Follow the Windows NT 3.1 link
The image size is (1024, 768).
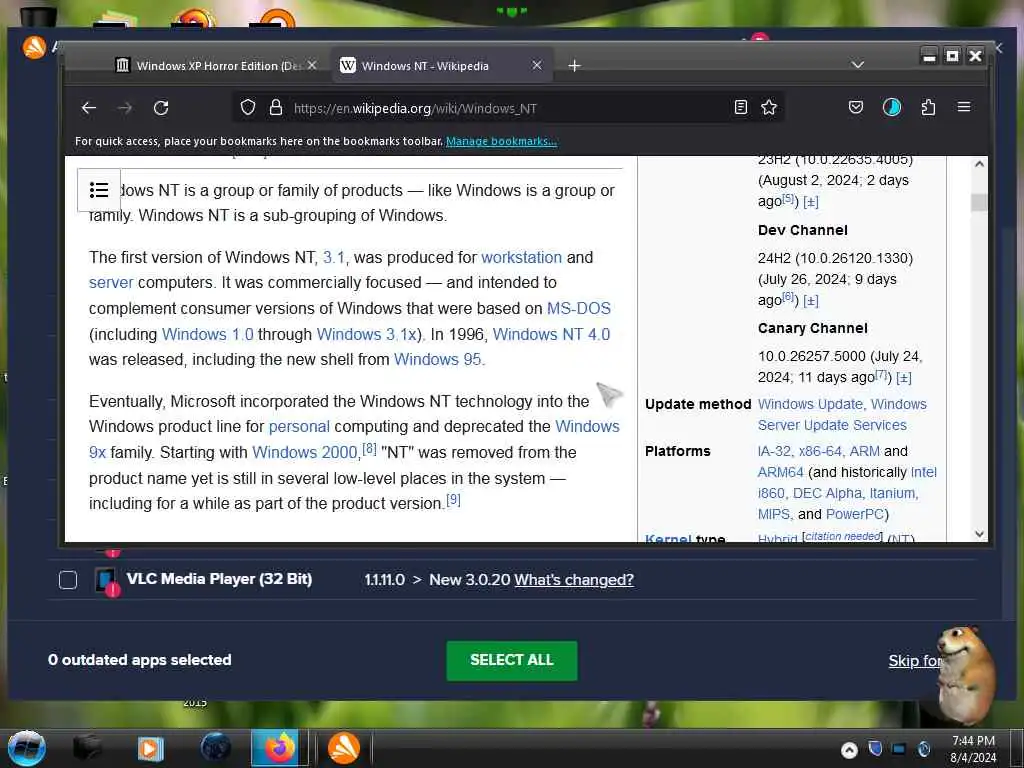point(334,257)
